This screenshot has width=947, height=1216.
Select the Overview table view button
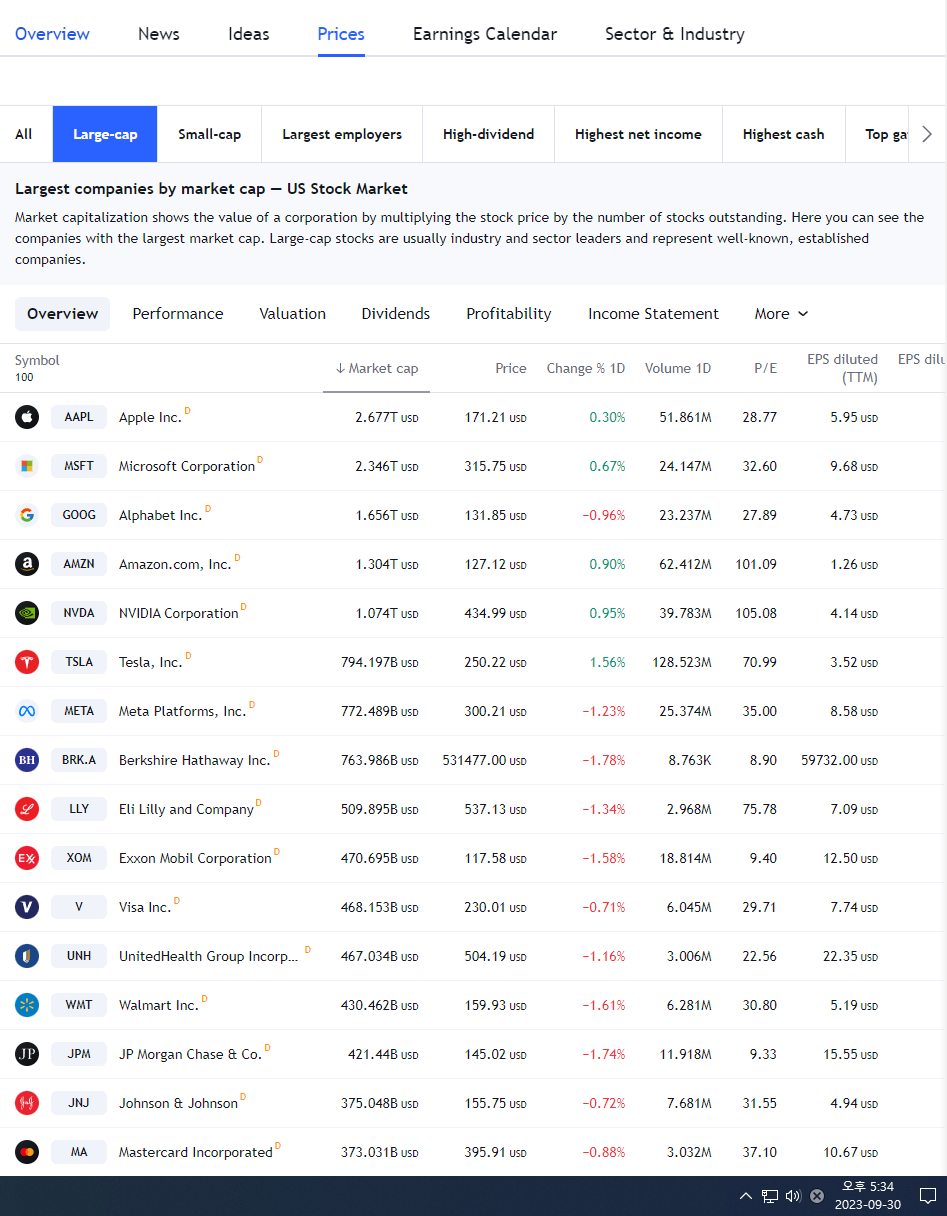[x=63, y=314]
